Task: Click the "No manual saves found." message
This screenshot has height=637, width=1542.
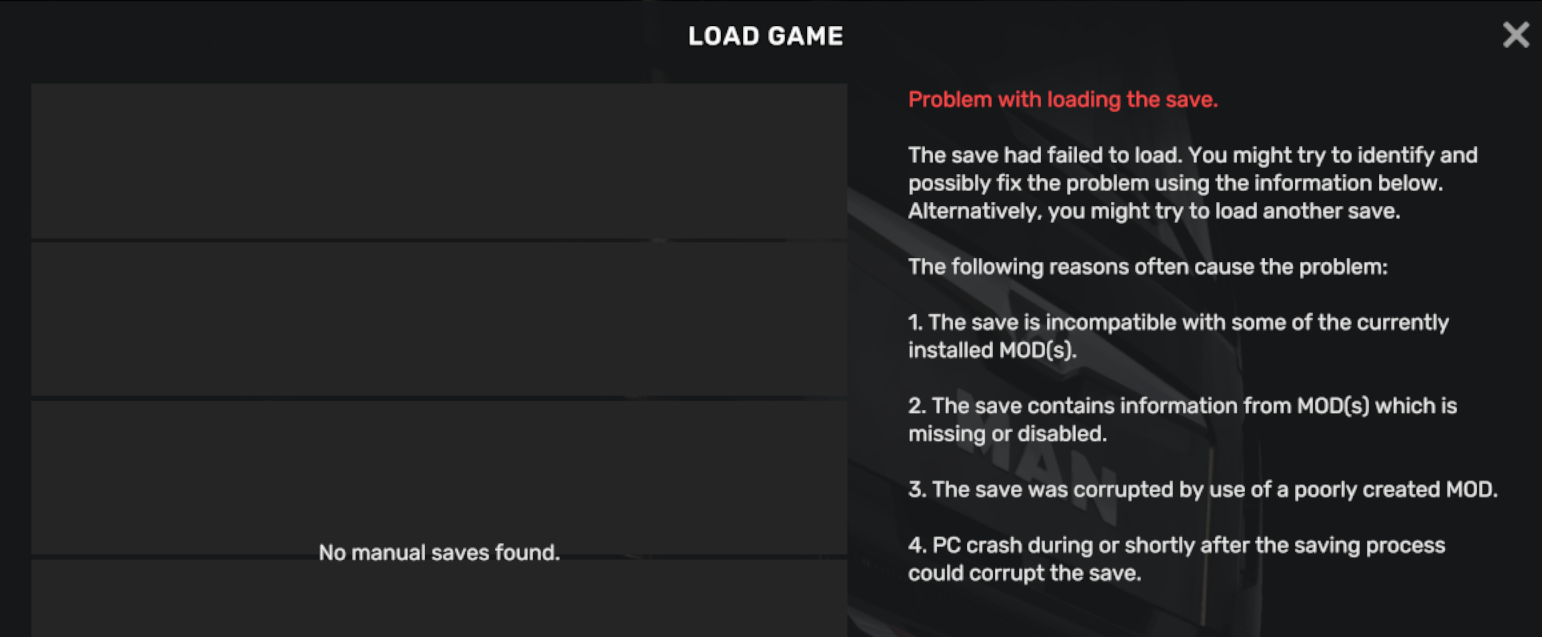Action: click(x=439, y=553)
